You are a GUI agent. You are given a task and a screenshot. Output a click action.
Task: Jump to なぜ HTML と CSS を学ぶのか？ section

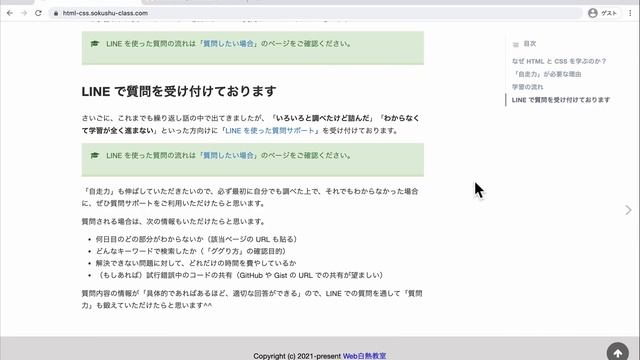tap(559, 61)
